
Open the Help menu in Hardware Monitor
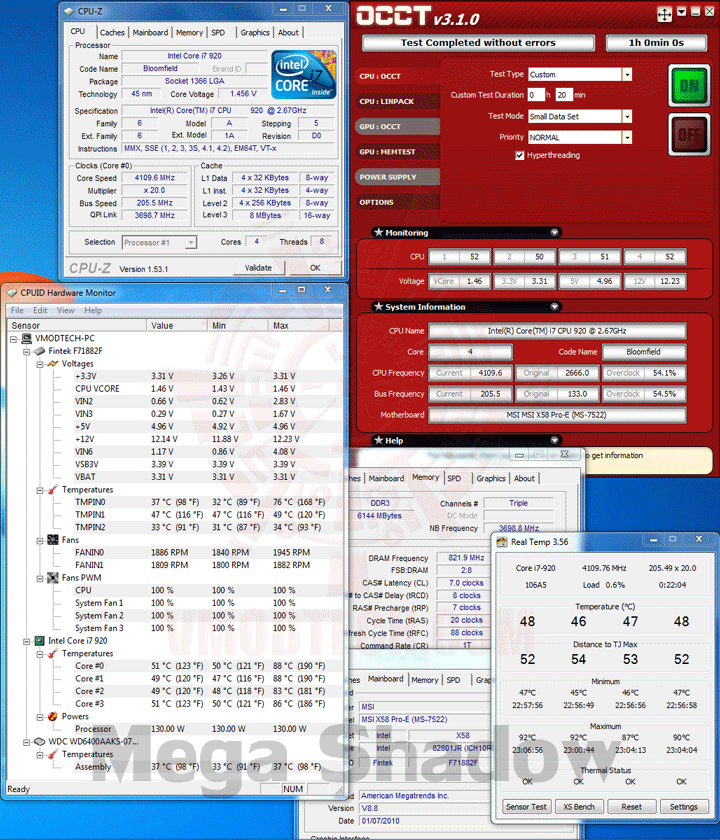(93, 311)
